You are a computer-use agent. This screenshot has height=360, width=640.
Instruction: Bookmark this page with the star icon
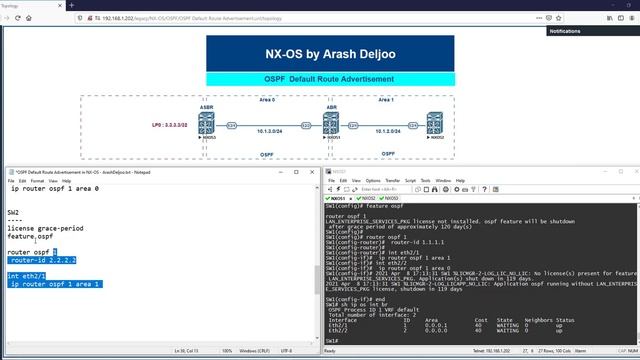(559, 18)
